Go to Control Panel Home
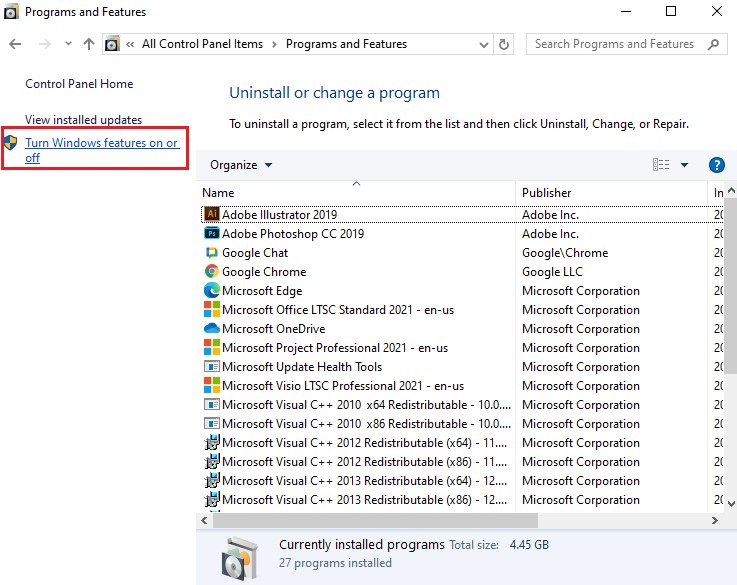The image size is (737, 585). pos(79,84)
